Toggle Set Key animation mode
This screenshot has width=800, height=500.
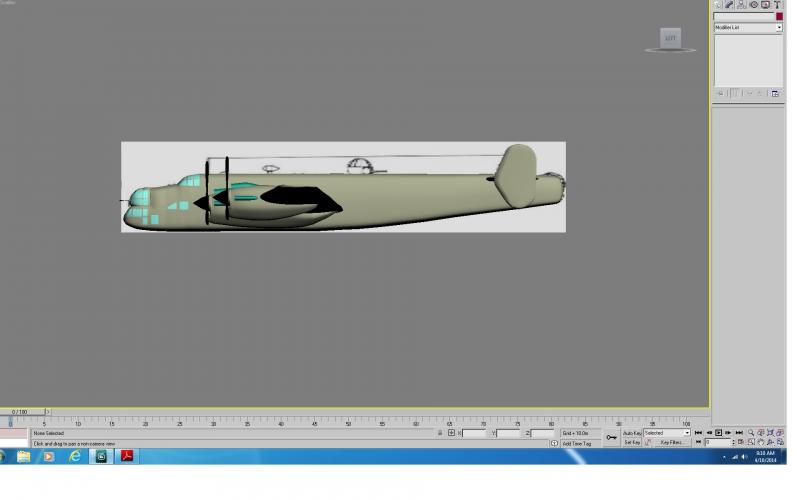pyautogui.click(x=632, y=442)
